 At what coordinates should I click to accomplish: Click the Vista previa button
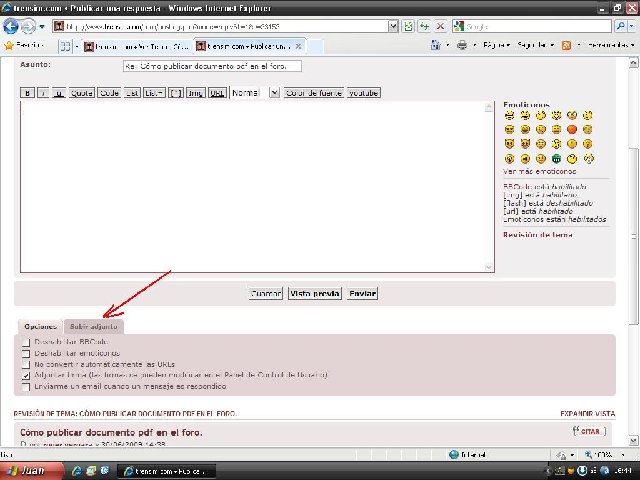point(314,294)
